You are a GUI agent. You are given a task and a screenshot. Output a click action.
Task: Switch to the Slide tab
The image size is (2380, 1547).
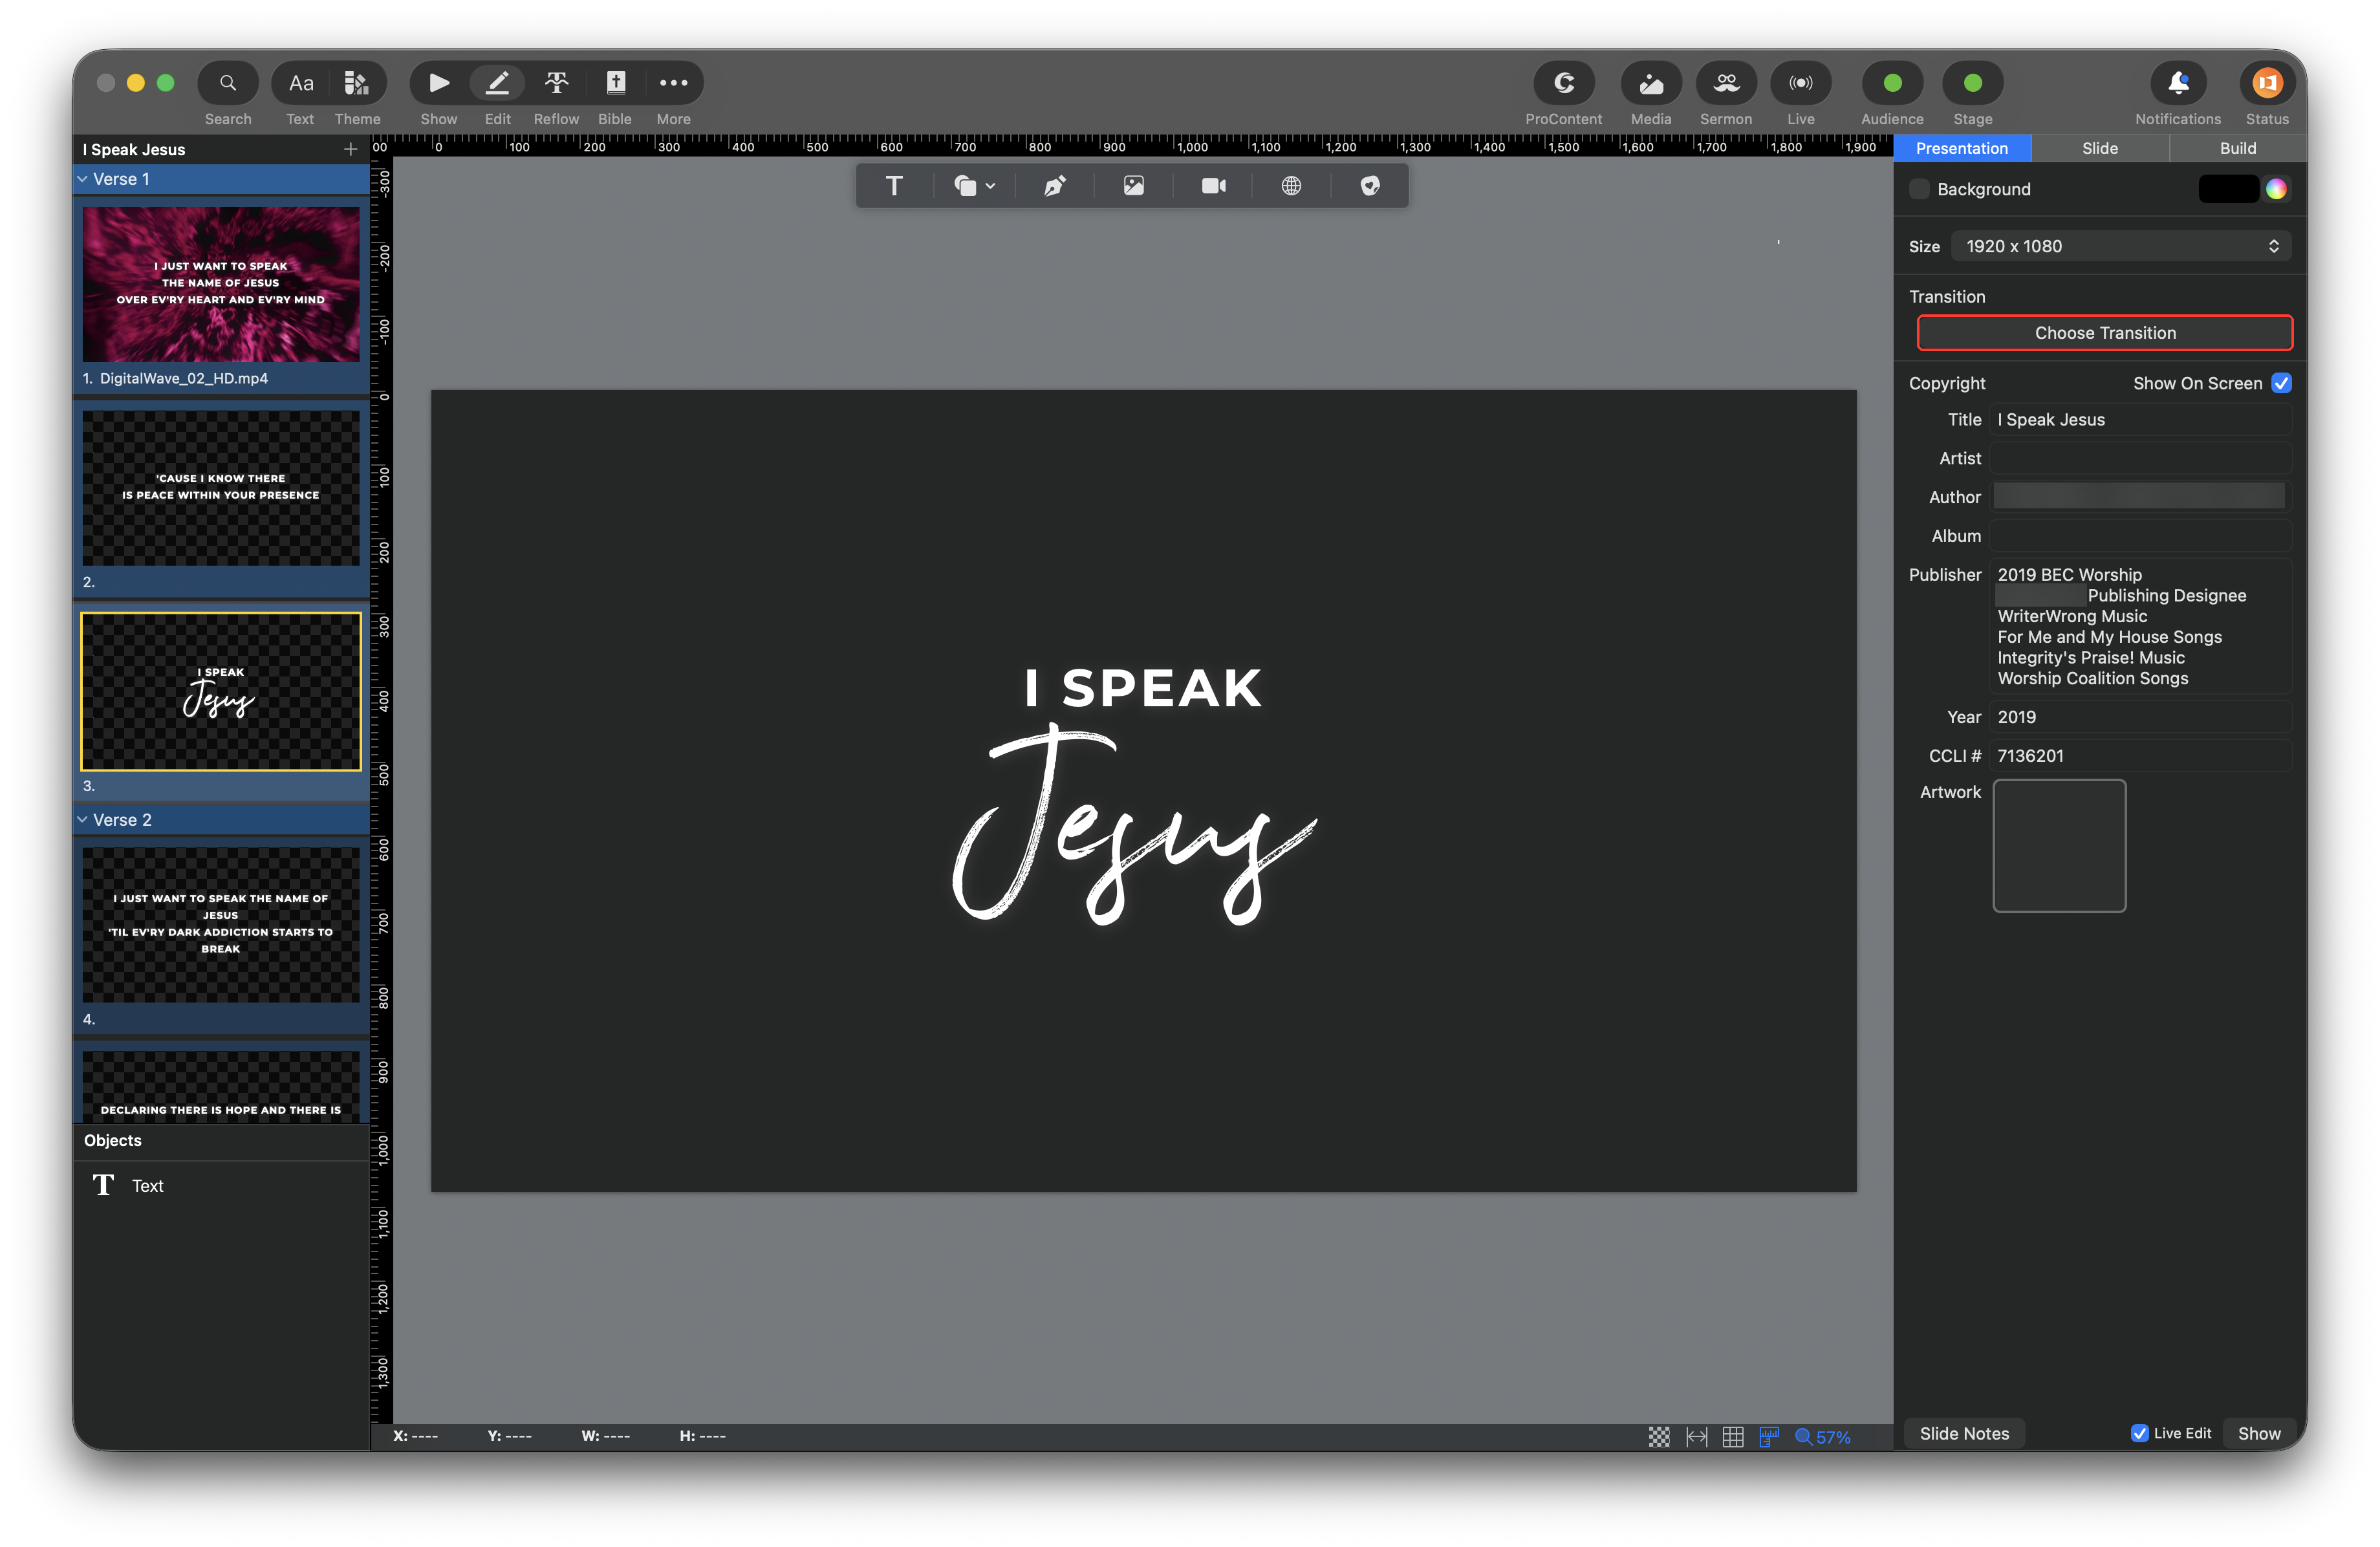[x=2099, y=148]
